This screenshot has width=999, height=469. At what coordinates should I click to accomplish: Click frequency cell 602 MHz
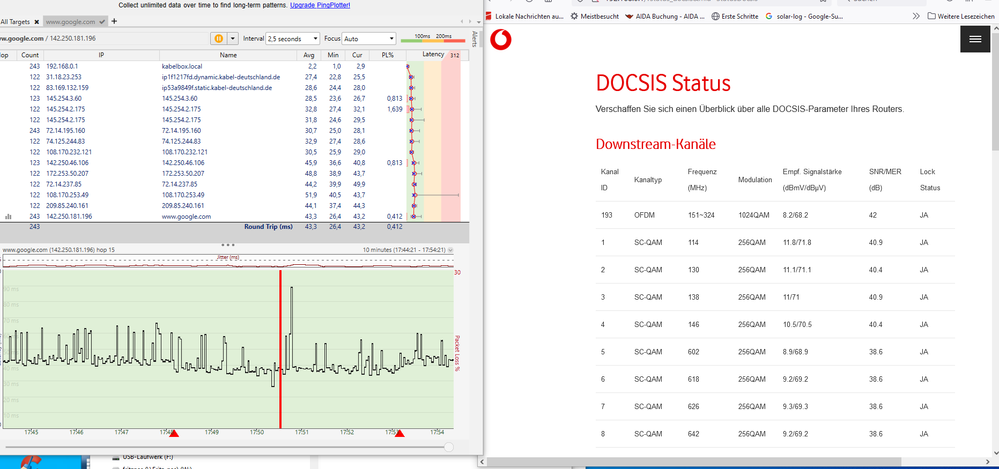pyautogui.click(x=694, y=352)
